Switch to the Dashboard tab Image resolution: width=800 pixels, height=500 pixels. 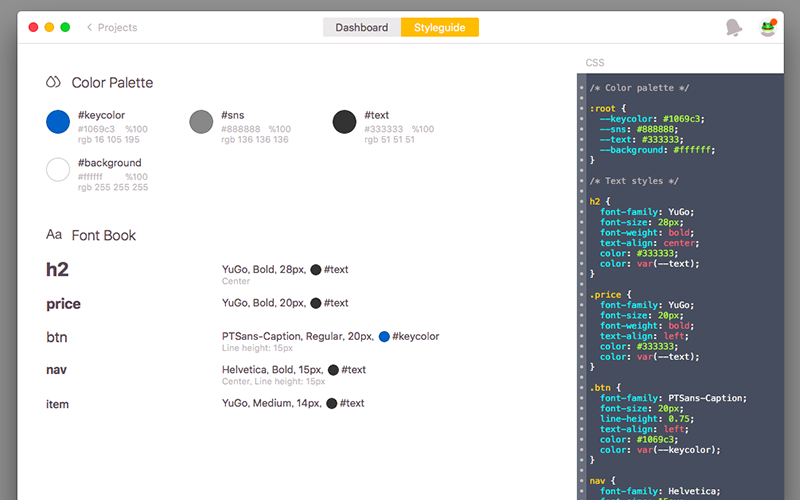(x=361, y=28)
